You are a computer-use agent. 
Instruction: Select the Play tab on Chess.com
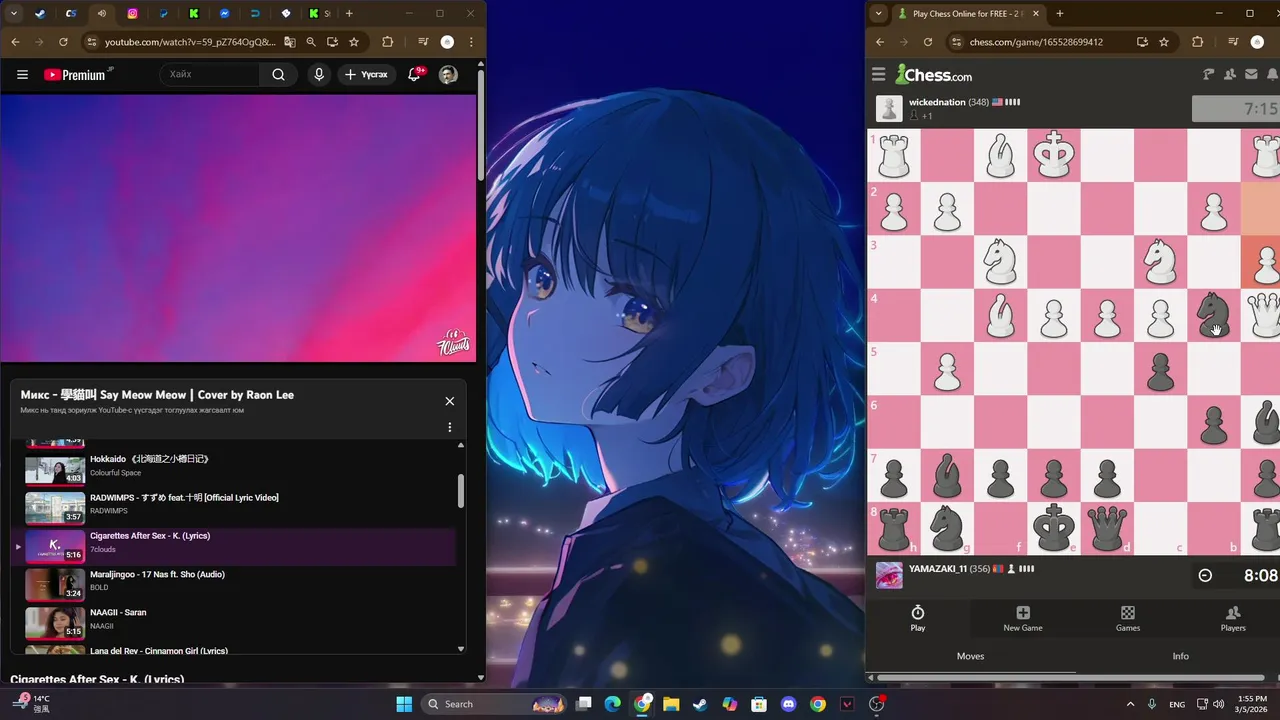point(918,619)
